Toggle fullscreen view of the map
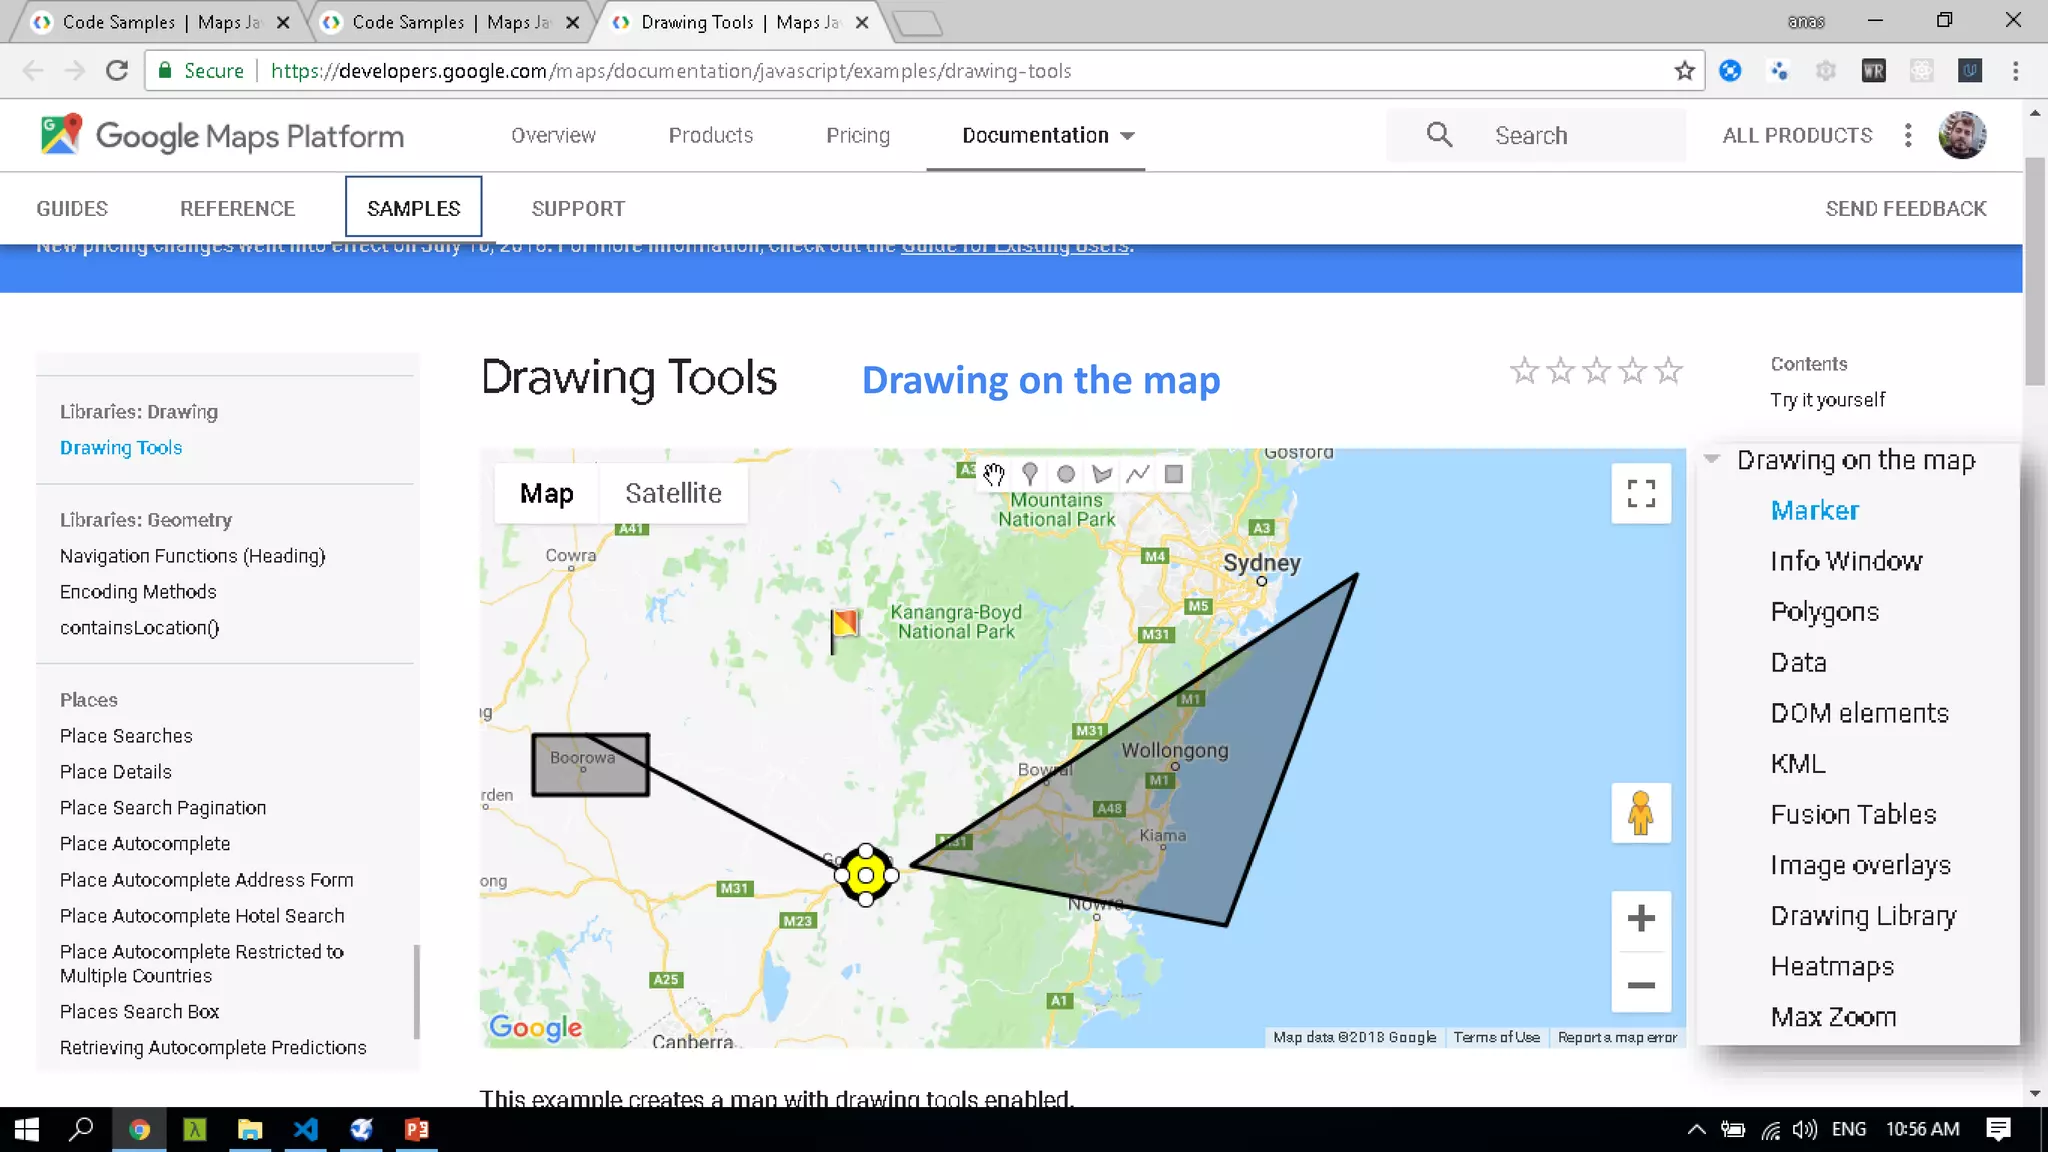Viewport: 2048px width, 1152px height. (x=1641, y=493)
